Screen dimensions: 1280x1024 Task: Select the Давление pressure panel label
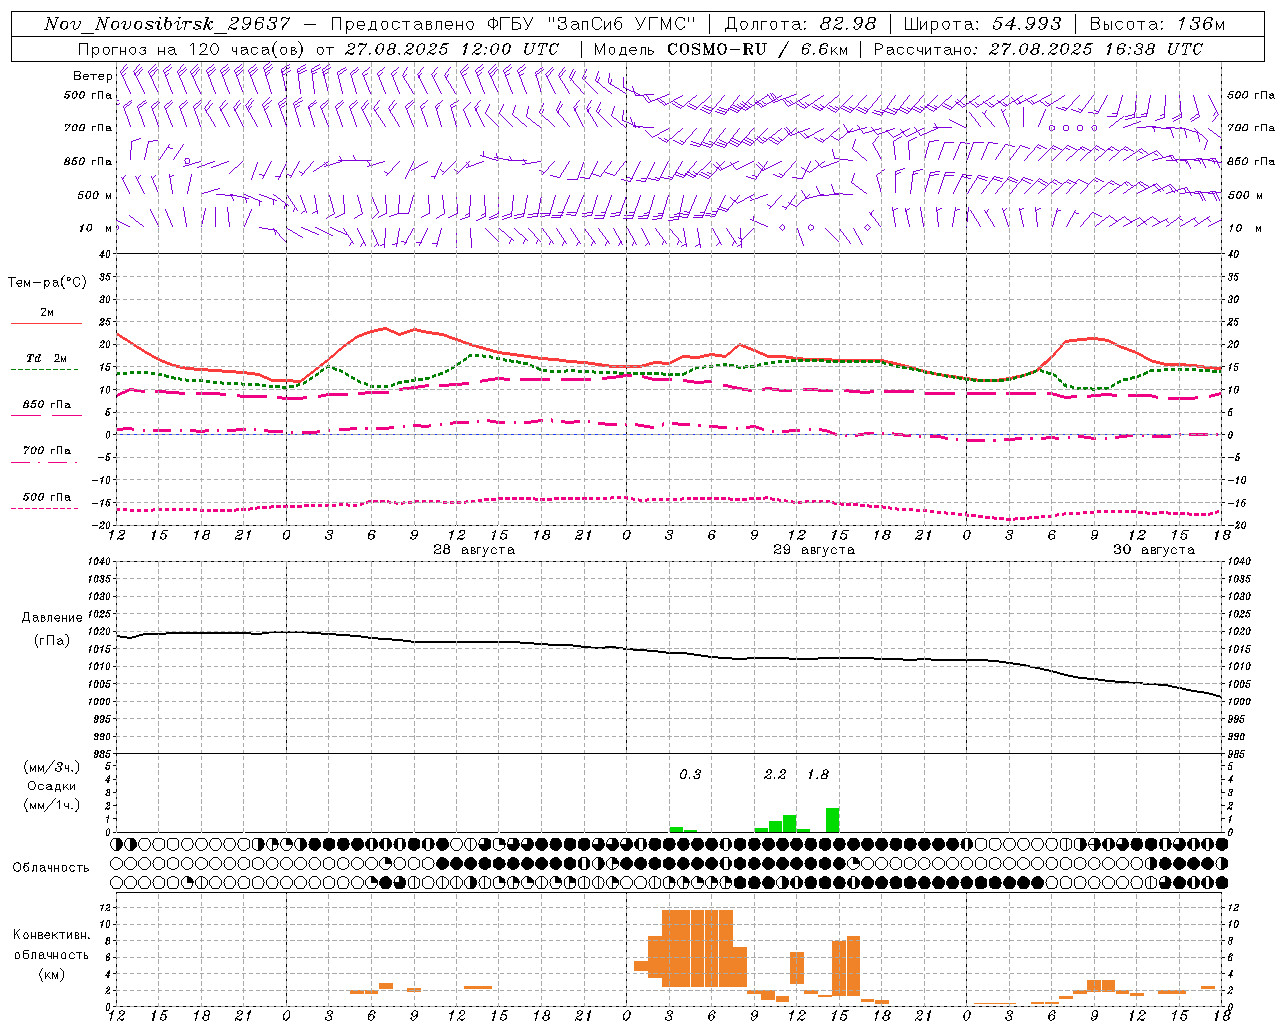pos(52,618)
